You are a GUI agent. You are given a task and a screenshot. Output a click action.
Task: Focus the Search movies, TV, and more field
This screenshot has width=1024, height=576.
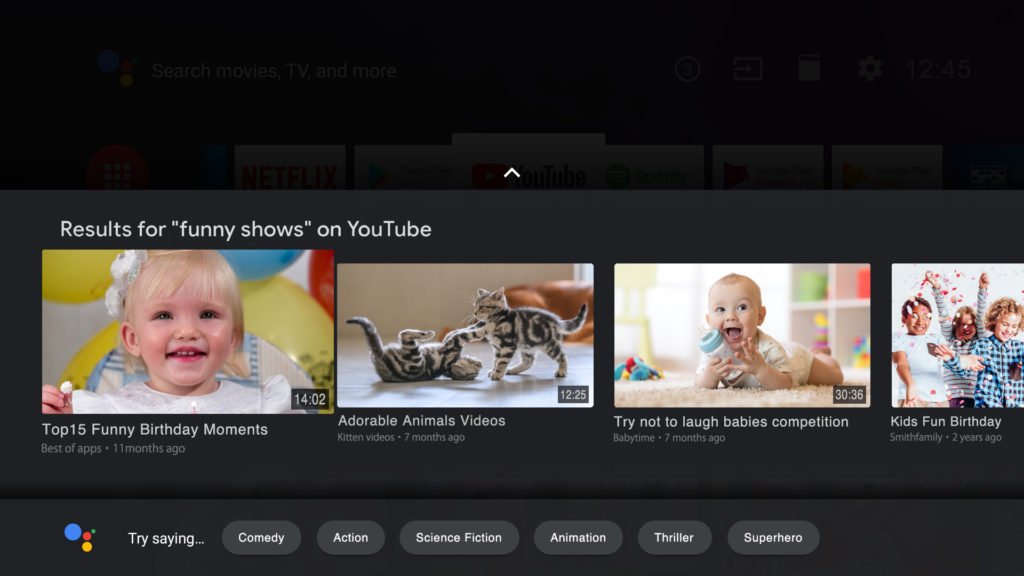click(274, 71)
